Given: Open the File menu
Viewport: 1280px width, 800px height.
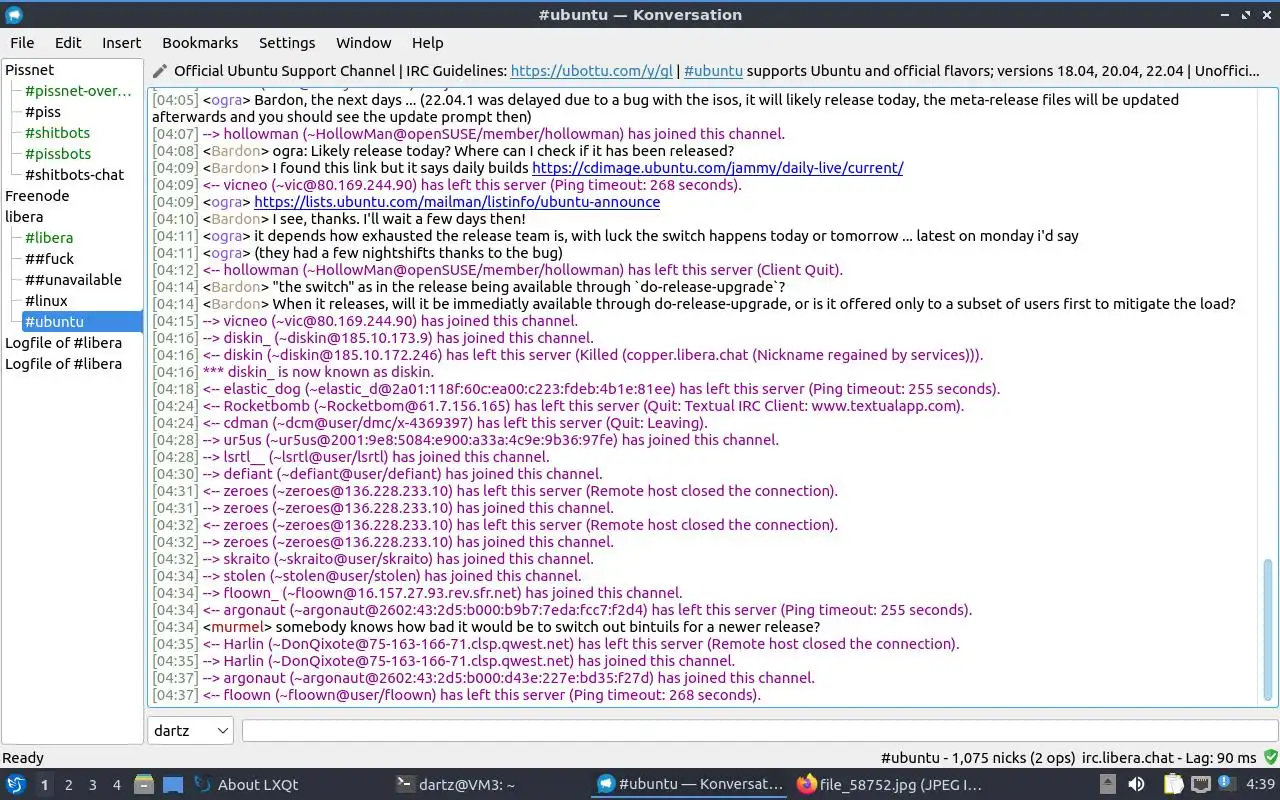Looking at the screenshot, I should (22, 43).
